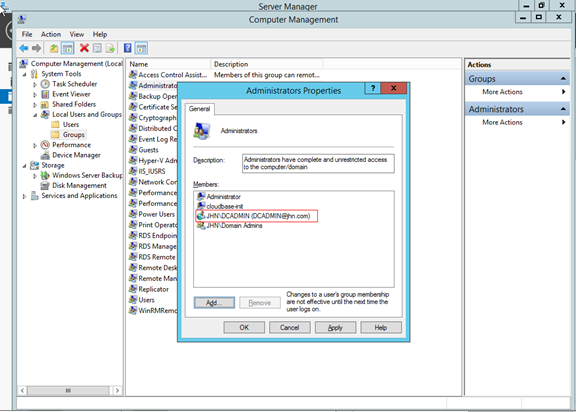Collapse the Storage tree node
The height and width of the screenshot is (412, 580).
[x=25, y=166]
